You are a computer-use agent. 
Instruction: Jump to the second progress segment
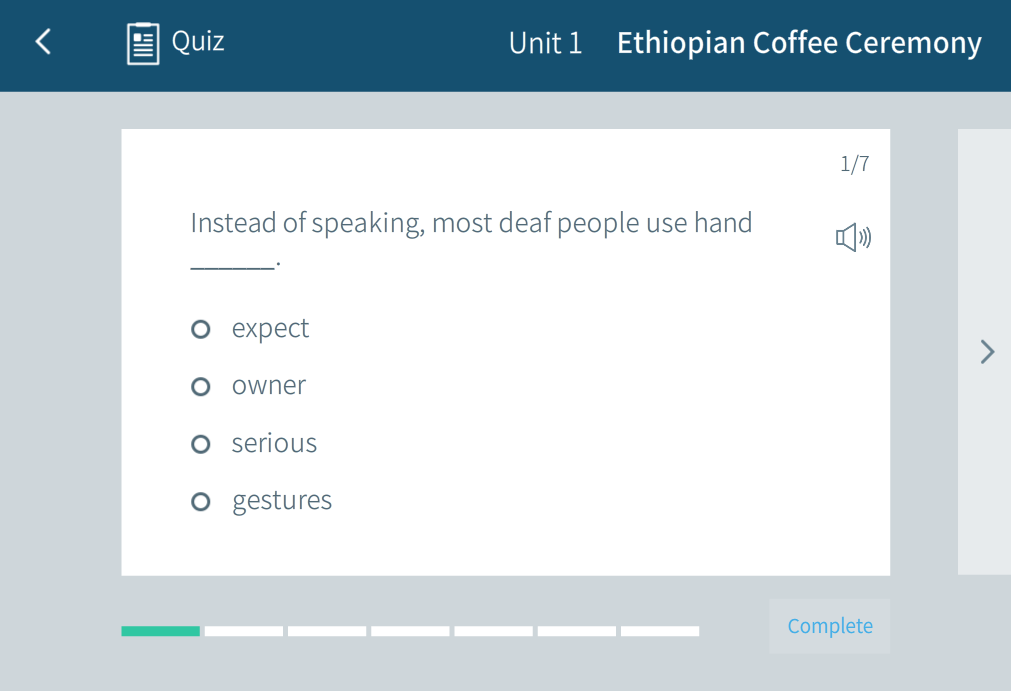244,631
